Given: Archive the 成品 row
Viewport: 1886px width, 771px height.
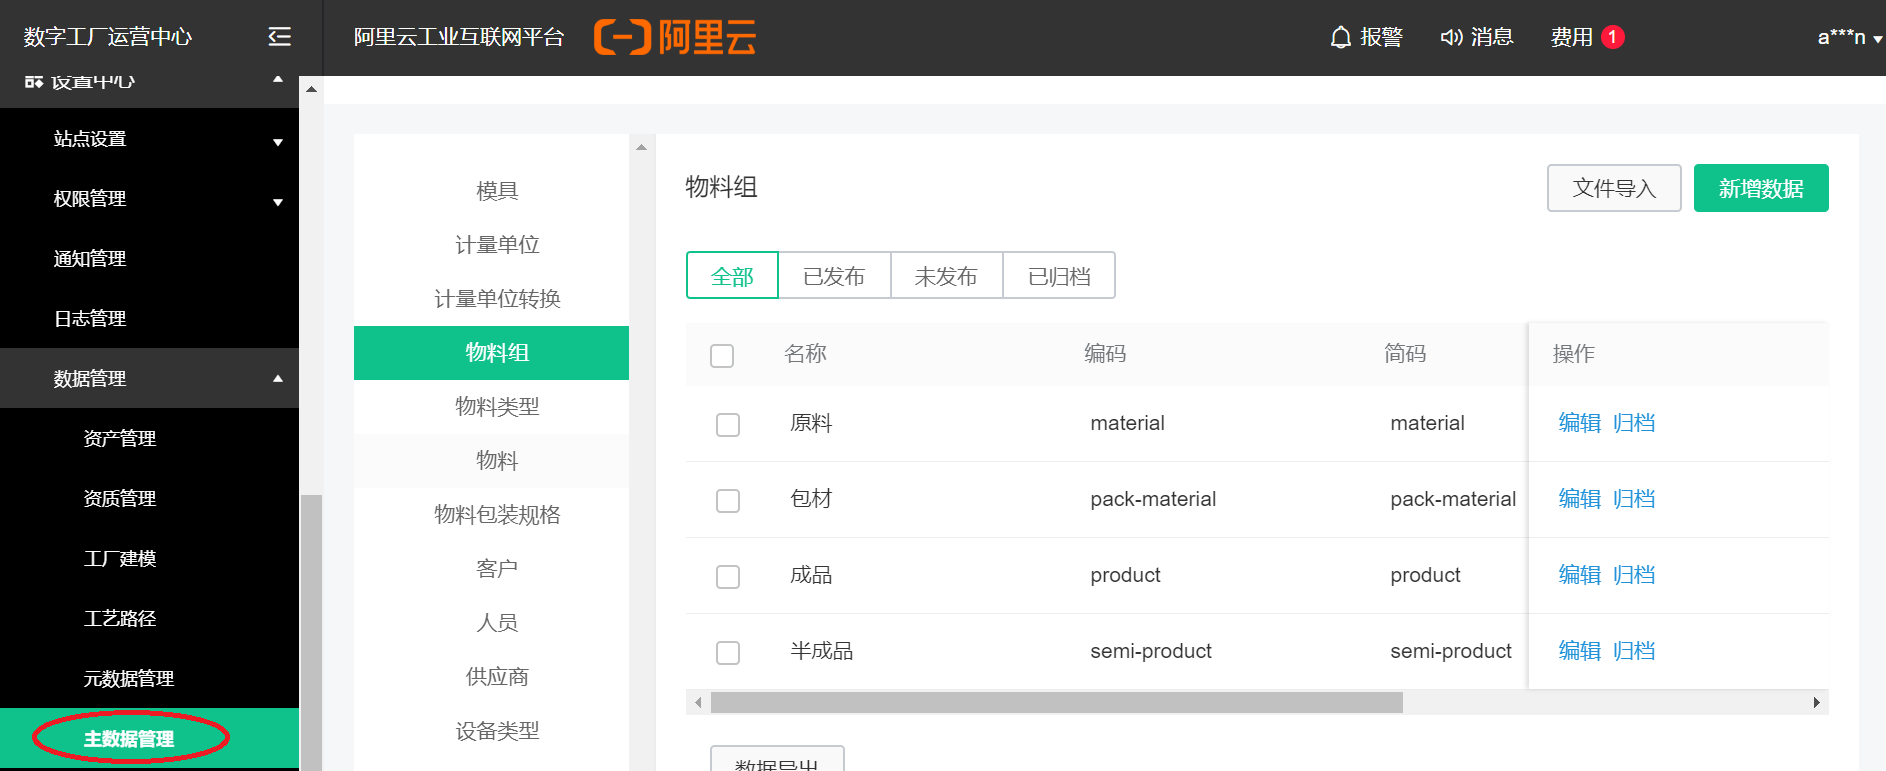Looking at the screenshot, I should (1634, 575).
